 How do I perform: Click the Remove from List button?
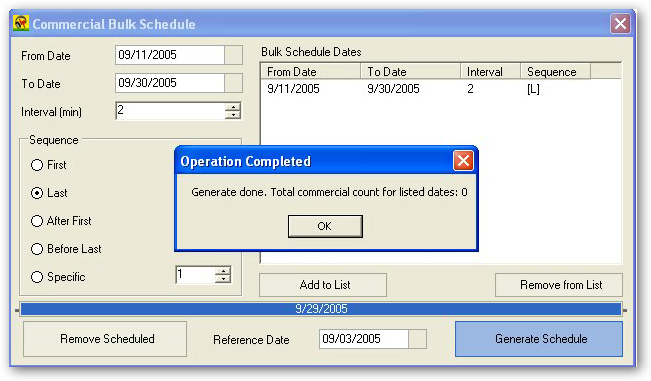[x=559, y=285]
